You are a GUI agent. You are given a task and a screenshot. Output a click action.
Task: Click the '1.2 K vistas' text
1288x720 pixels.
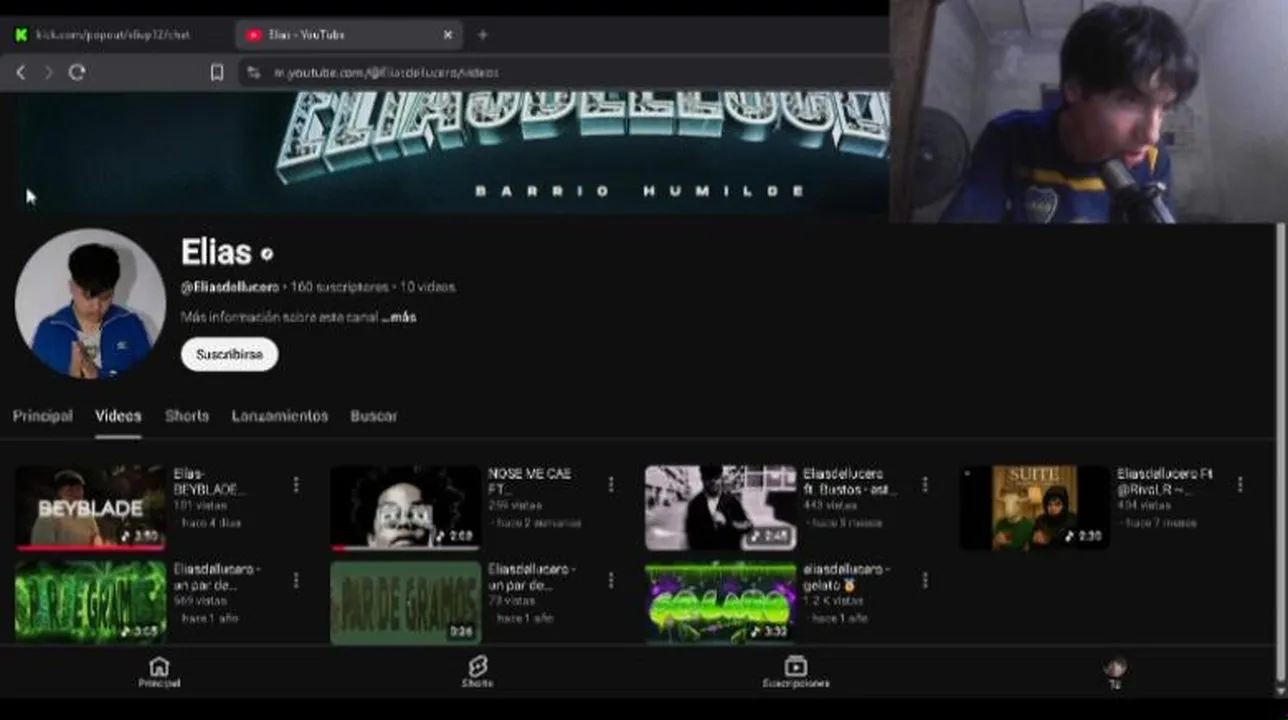click(x=833, y=601)
